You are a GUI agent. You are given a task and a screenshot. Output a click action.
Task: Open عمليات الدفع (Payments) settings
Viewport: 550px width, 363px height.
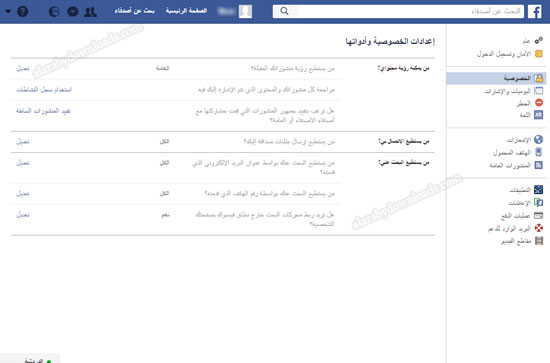pos(522,216)
